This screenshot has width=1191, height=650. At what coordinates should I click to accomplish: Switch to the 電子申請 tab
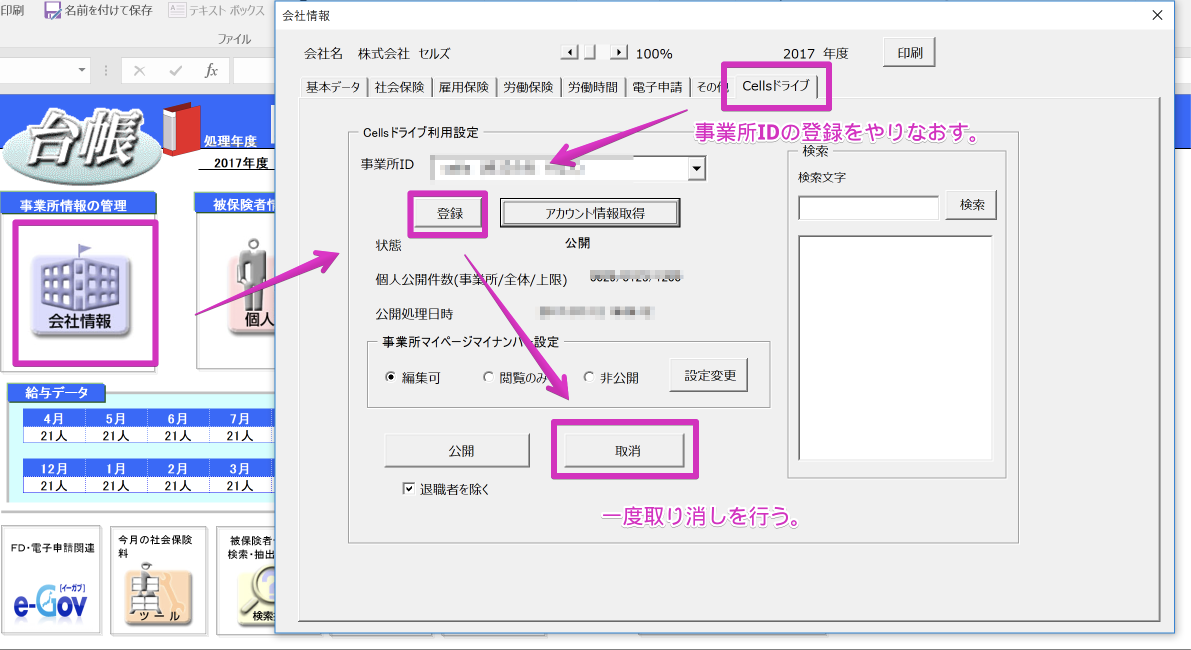pos(657,87)
